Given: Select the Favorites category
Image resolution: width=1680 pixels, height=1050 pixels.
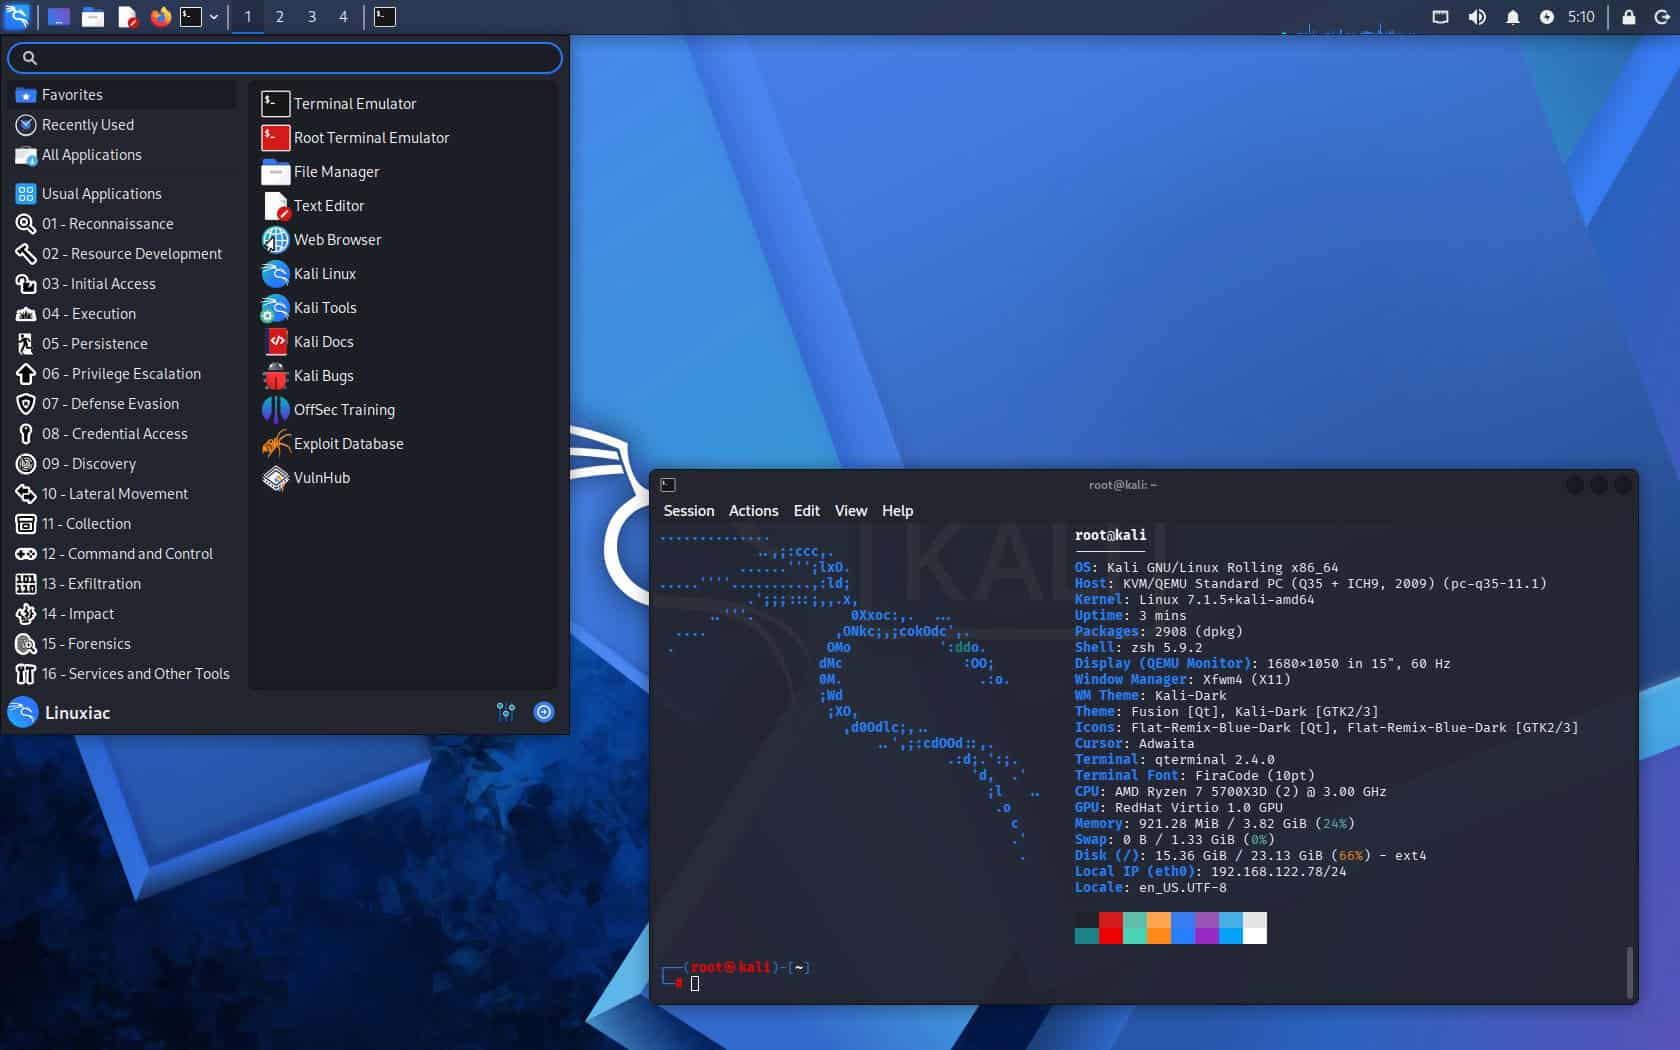Looking at the screenshot, I should pos(122,94).
